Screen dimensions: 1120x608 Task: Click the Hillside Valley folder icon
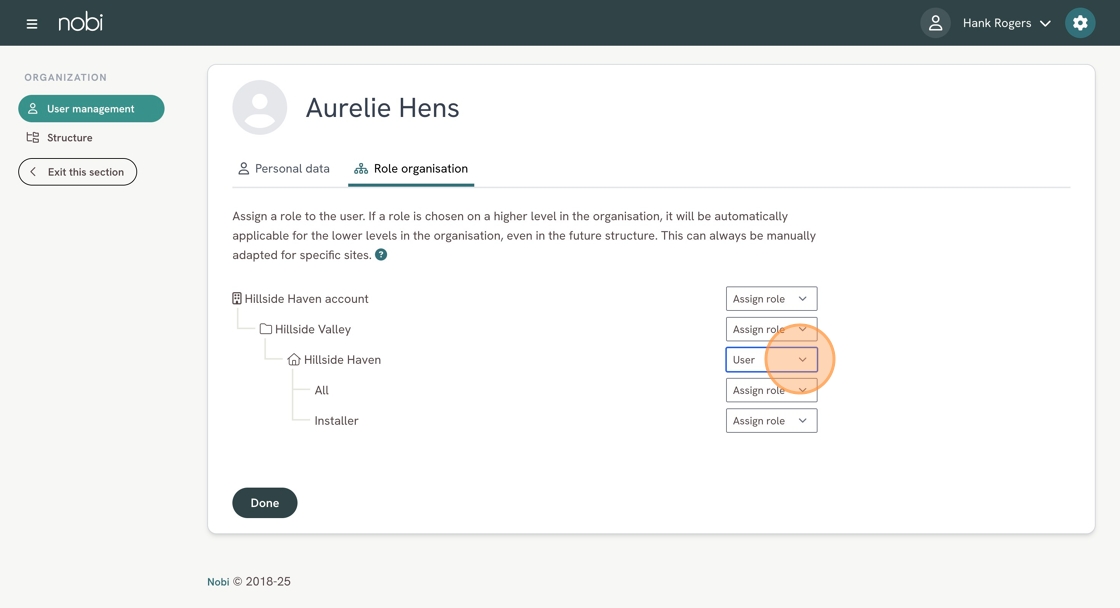(x=266, y=329)
